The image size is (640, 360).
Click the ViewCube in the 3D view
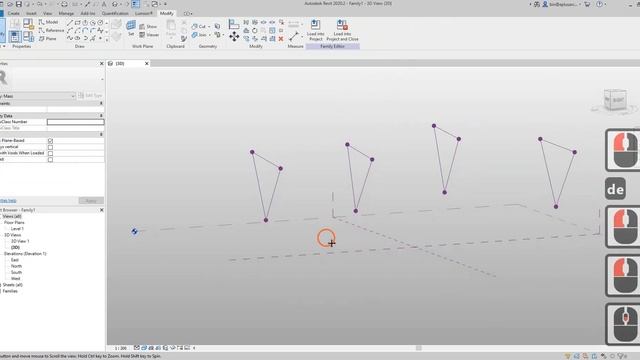(614, 100)
